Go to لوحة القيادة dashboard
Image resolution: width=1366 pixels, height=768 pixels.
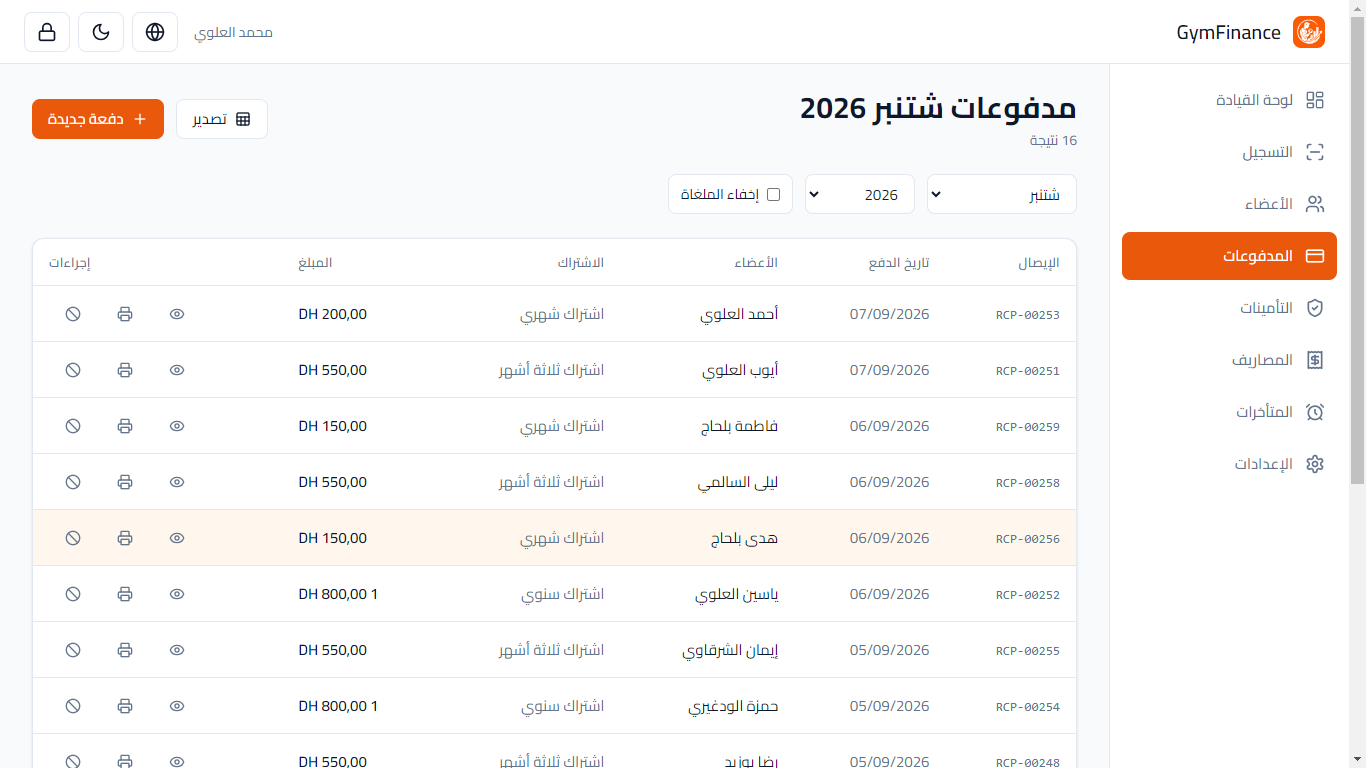[x=1229, y=100]
